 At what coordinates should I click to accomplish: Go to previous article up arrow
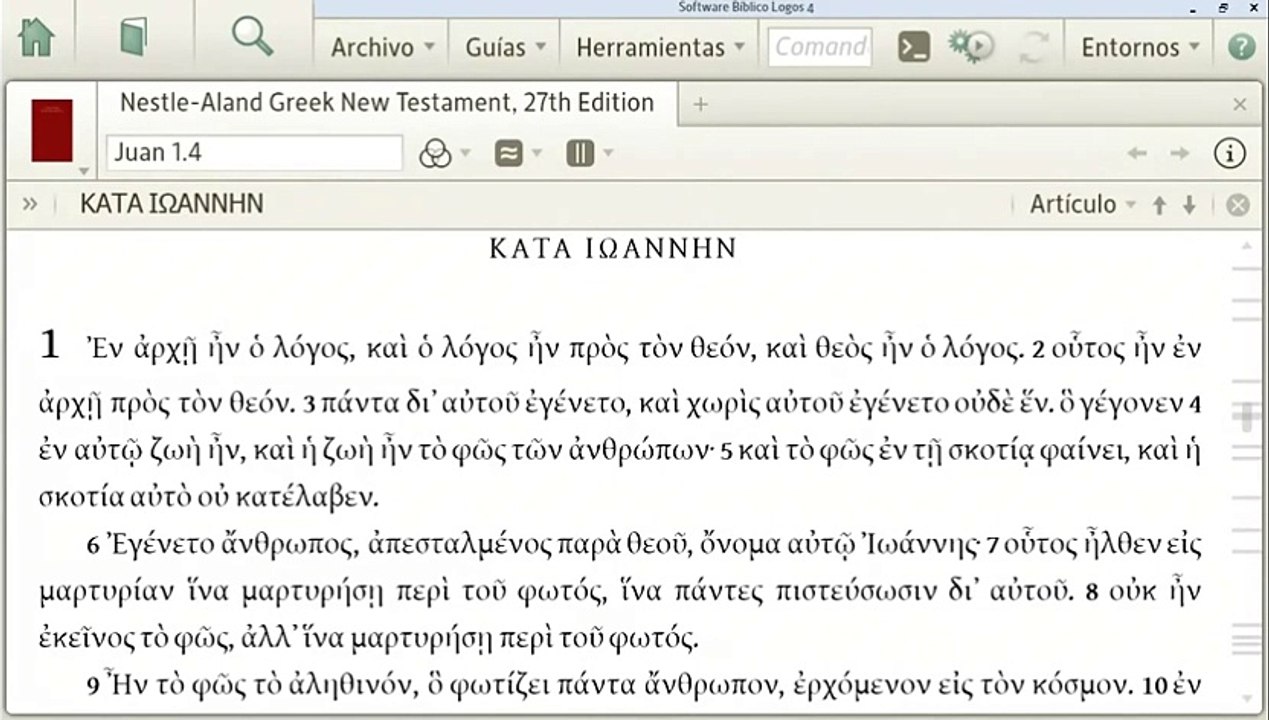click(x=1159, y=205)
